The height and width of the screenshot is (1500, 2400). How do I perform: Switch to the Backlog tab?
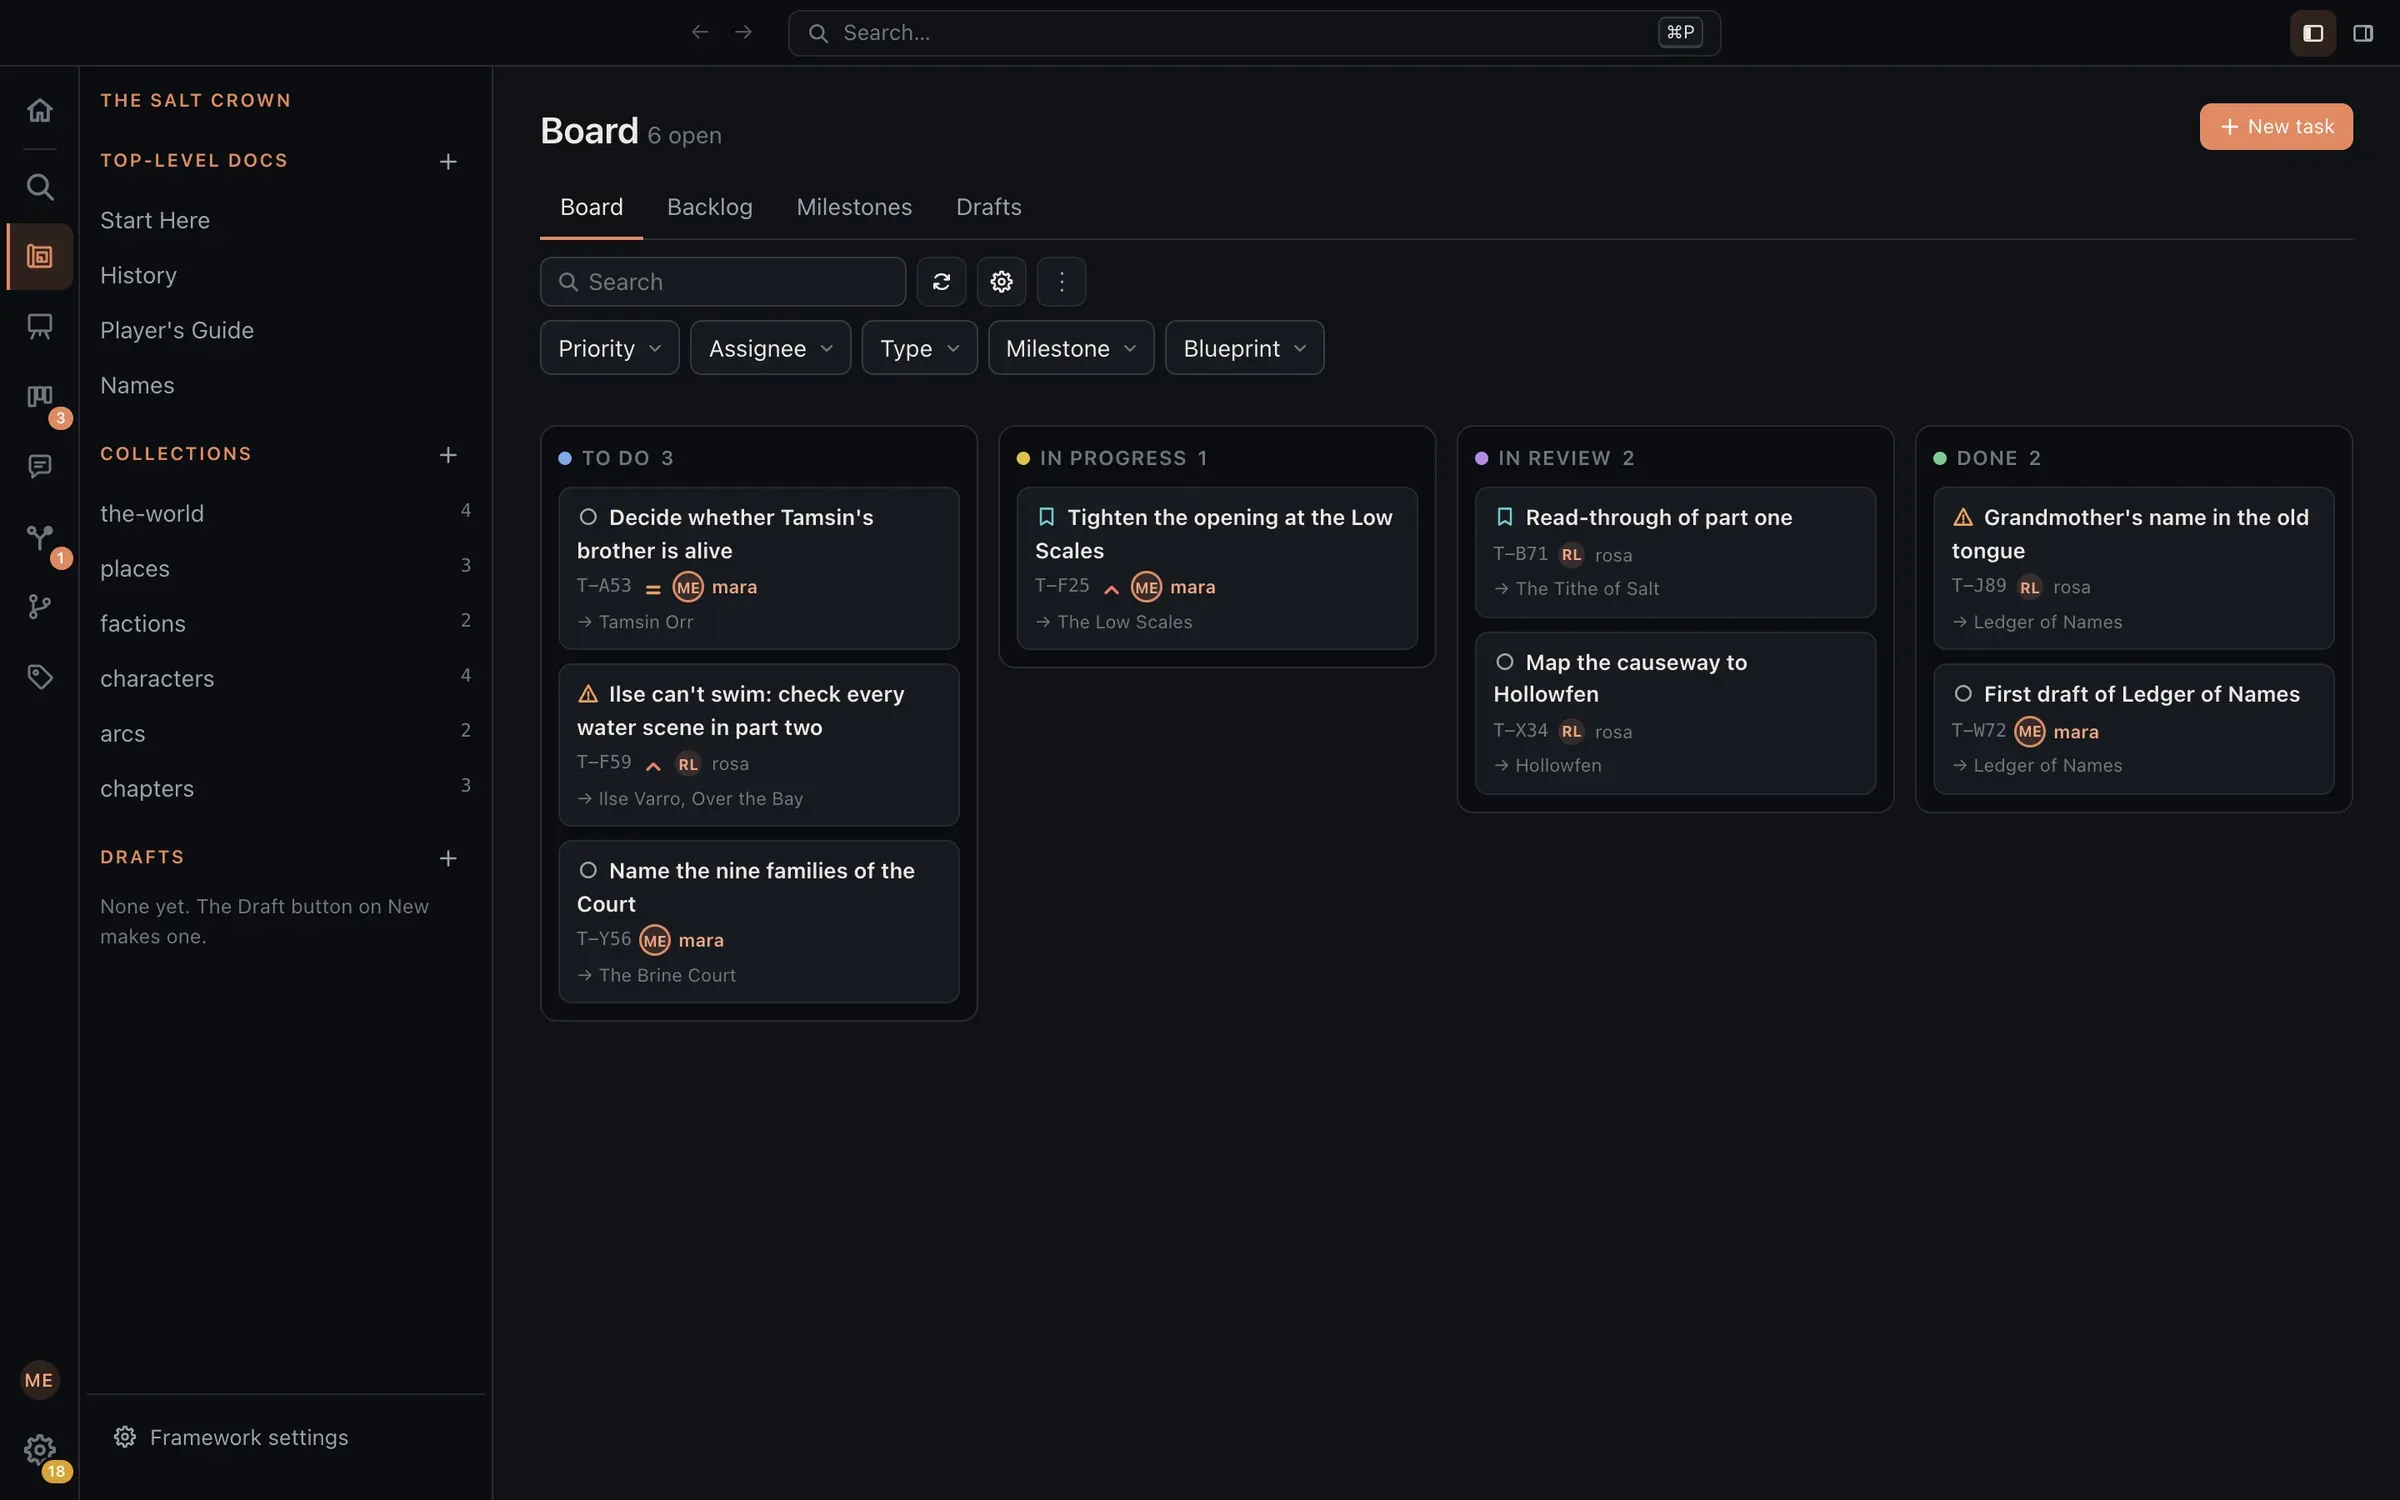point(710,207)
